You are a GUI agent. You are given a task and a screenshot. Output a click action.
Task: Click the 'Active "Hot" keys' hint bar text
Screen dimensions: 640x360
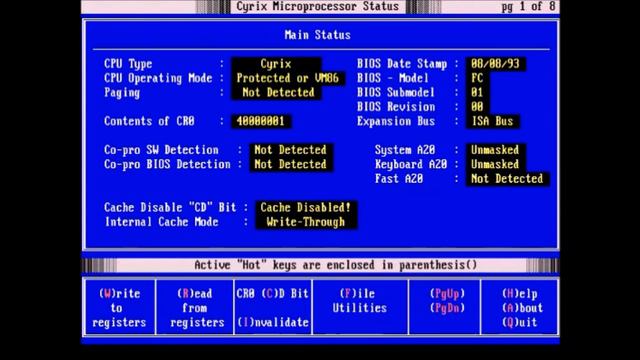(336, 265)
